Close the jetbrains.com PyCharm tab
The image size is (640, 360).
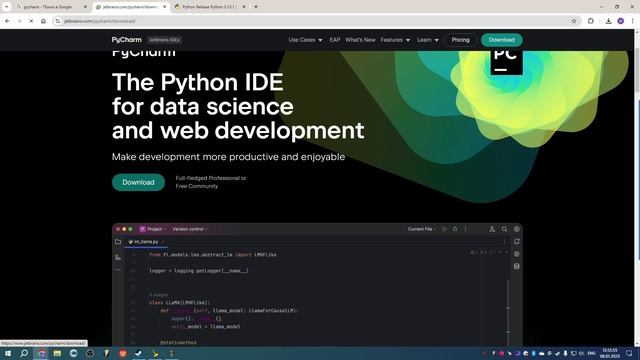tap(164, 7)
